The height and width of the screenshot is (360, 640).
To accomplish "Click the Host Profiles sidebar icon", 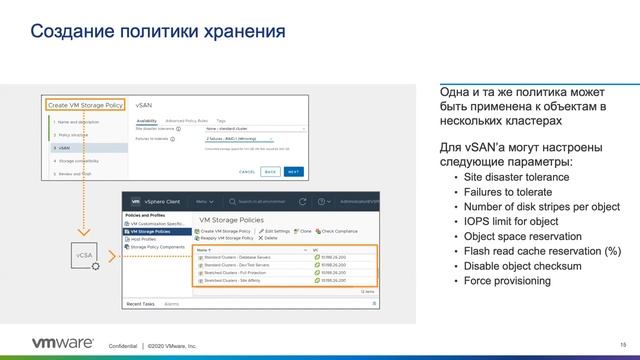I will point(127,239).
